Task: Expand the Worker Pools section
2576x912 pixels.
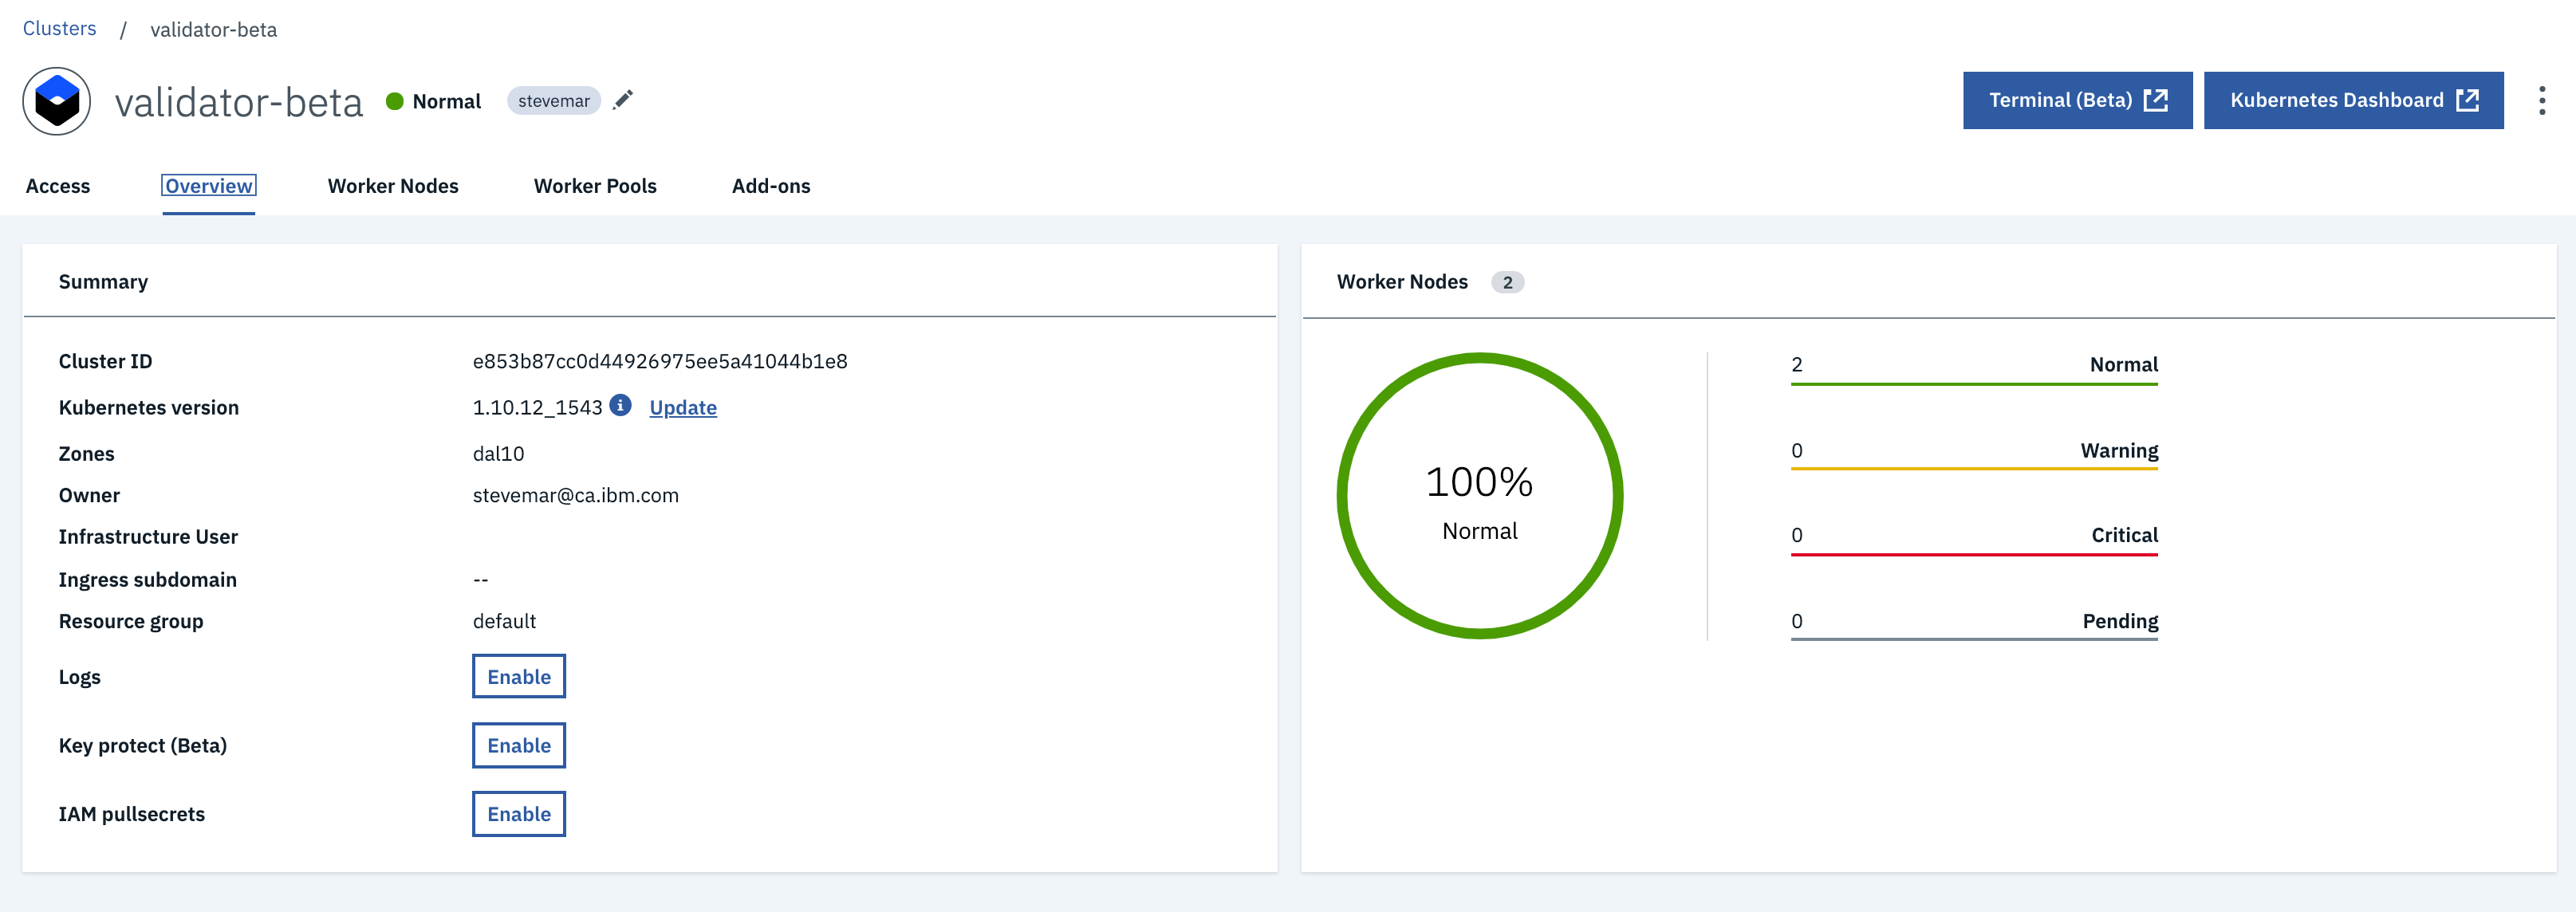Action: click(x=595, y=186)
